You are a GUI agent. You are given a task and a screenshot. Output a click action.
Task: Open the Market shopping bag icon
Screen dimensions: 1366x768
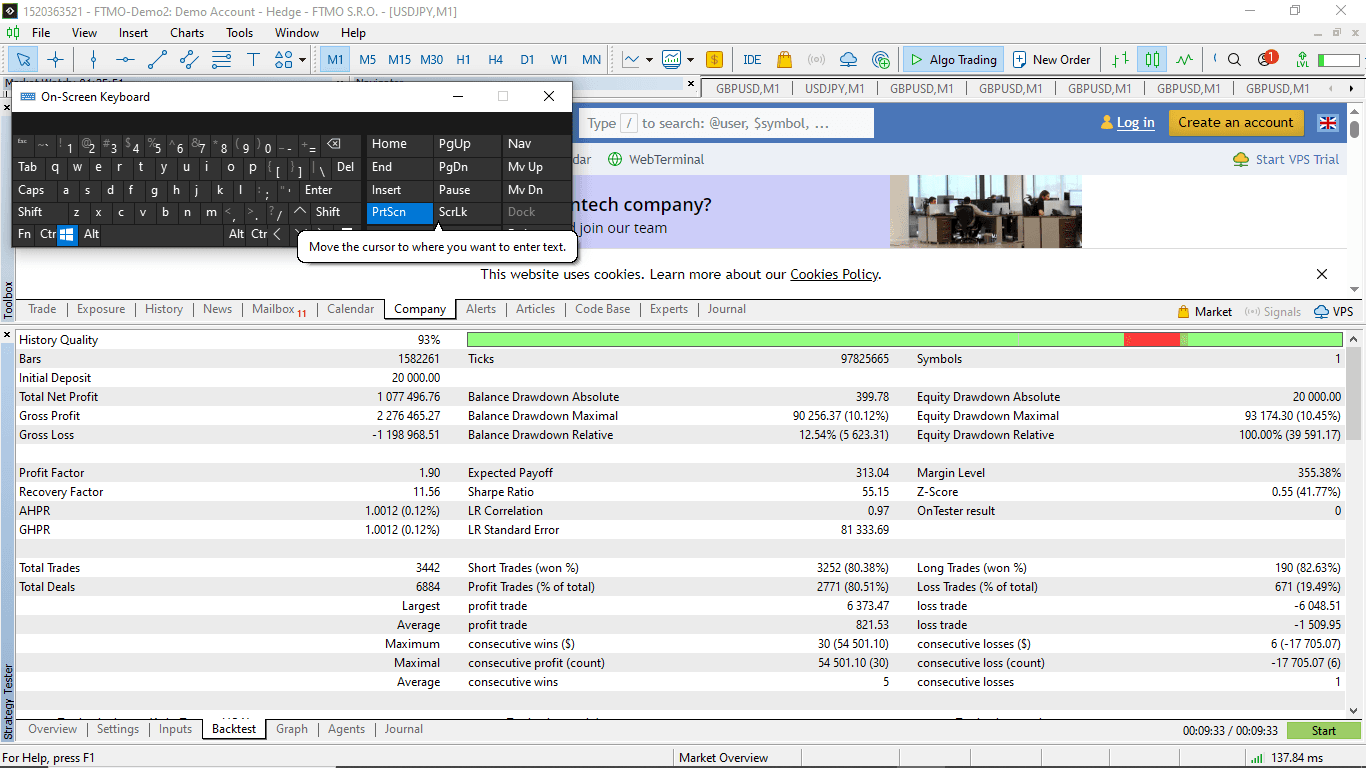pos(784,60)
